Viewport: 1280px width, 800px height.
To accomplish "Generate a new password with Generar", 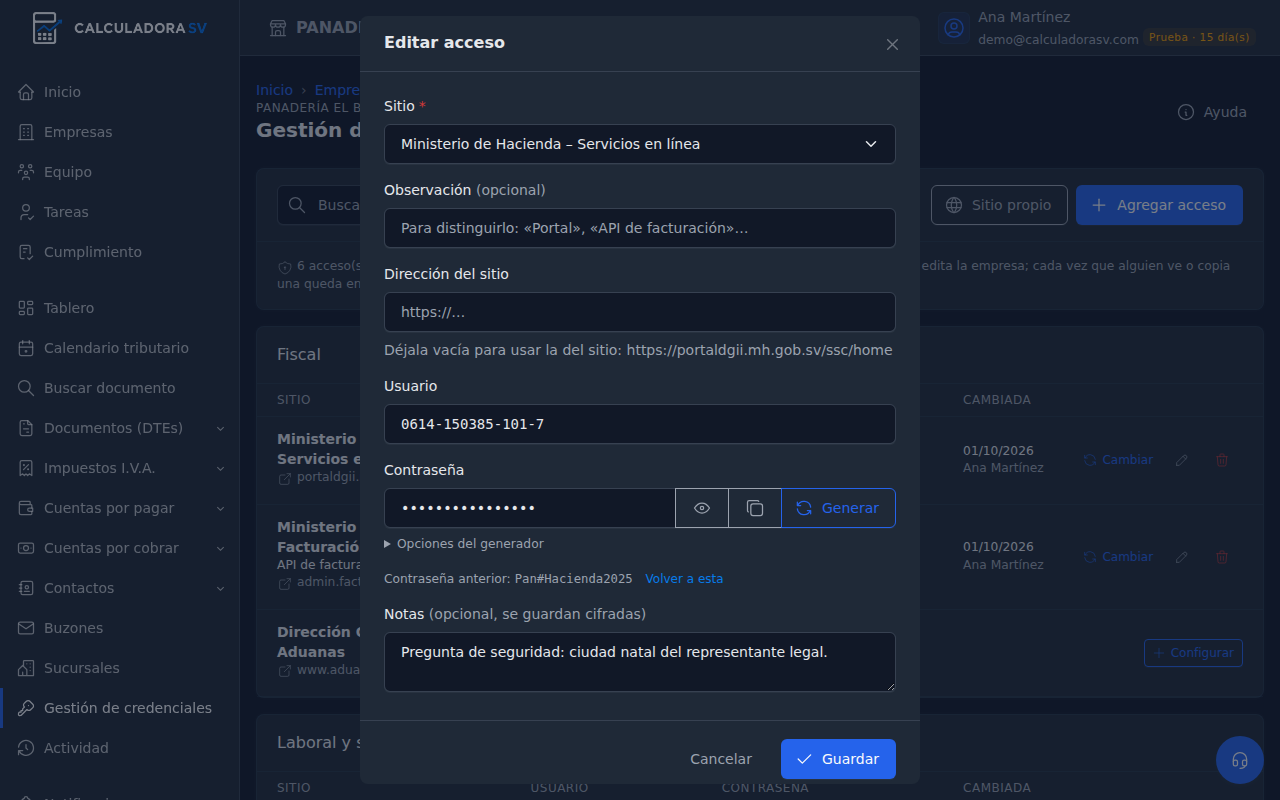I will click(838, 508).
